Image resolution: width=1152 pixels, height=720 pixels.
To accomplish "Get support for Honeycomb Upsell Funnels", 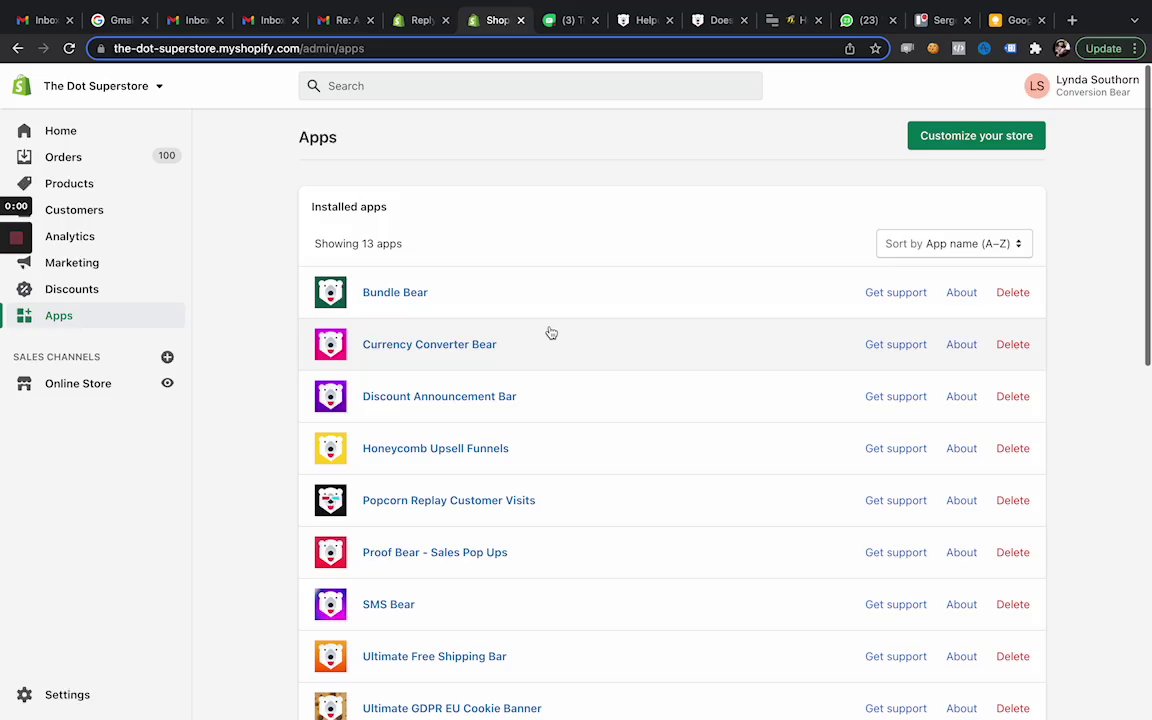I will (896, 448).
